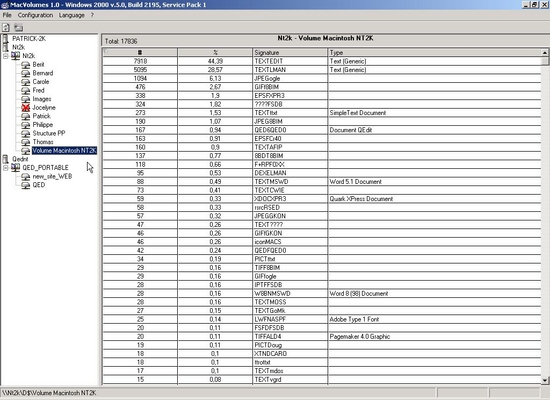Click the SimpleText Document type cell
This screenshot has width=550, height=400.
tap(435, 113)
